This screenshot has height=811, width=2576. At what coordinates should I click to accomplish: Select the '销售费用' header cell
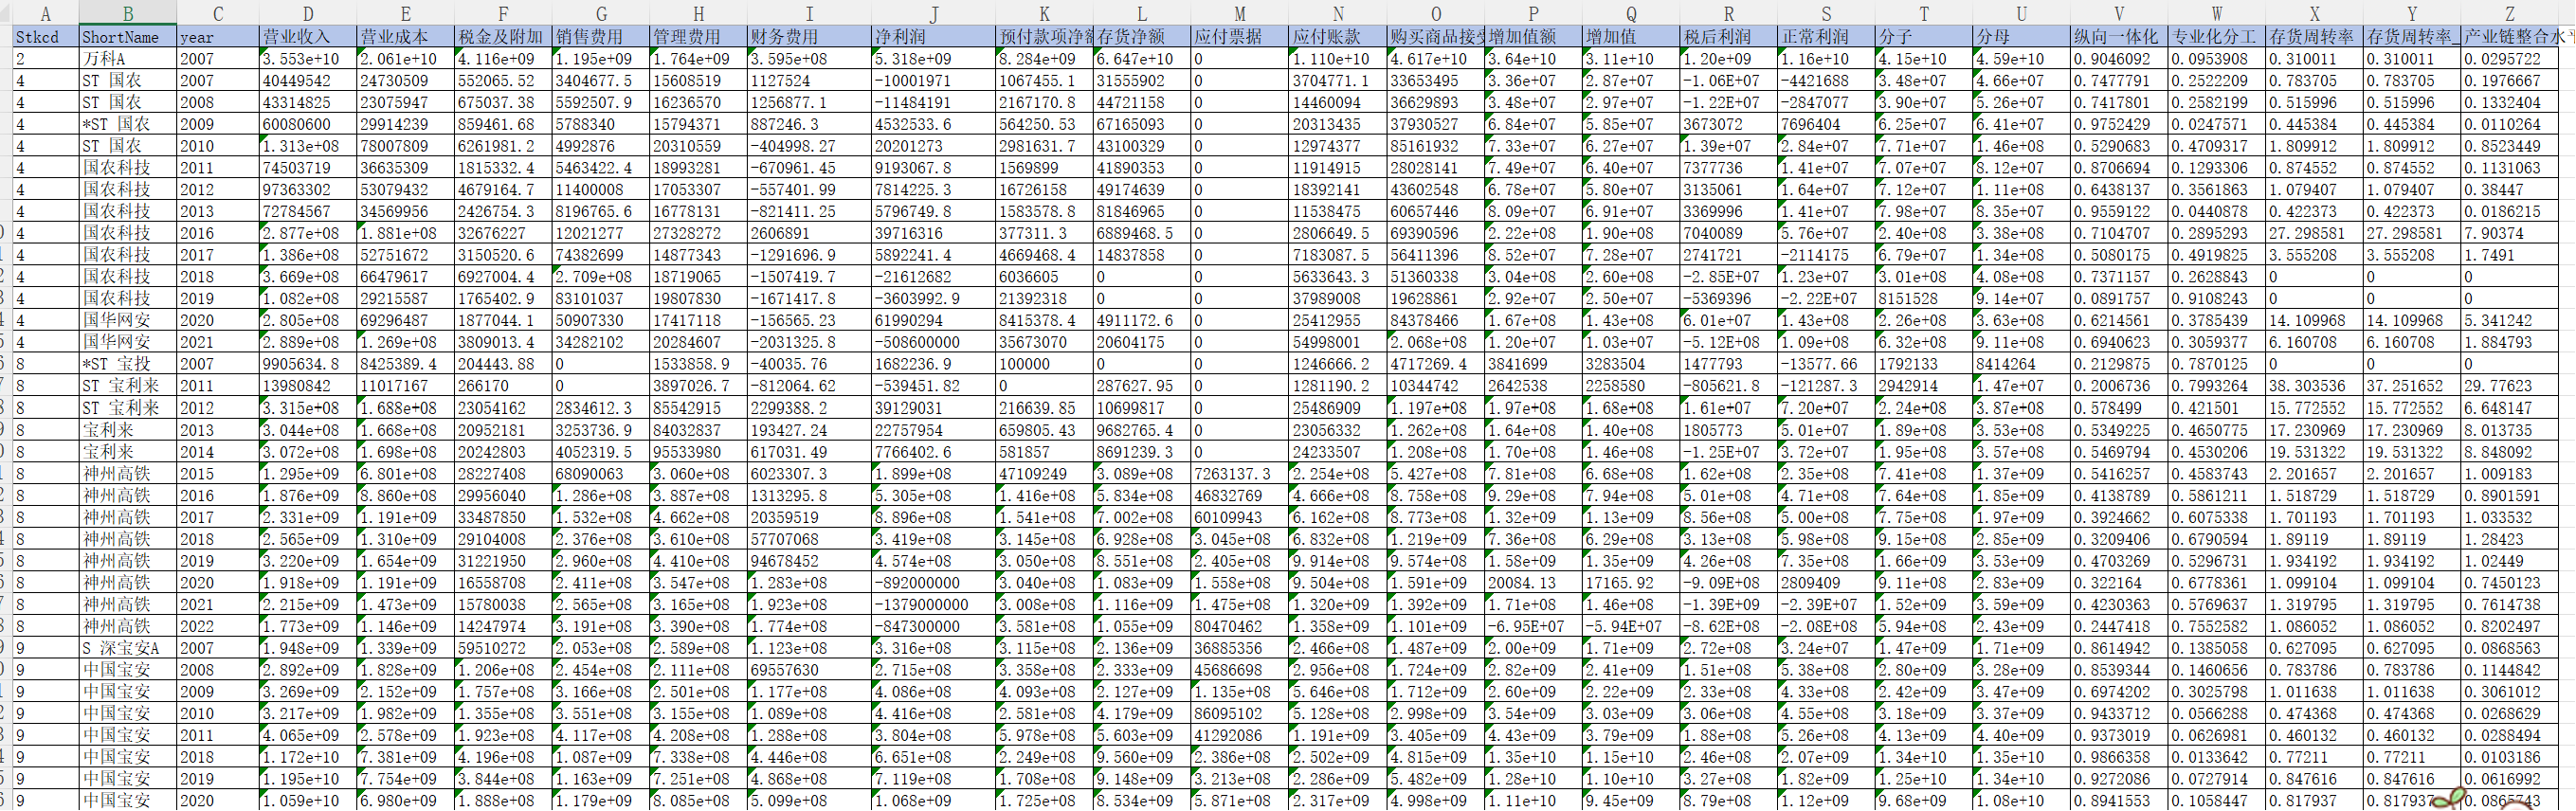[601, 37]
